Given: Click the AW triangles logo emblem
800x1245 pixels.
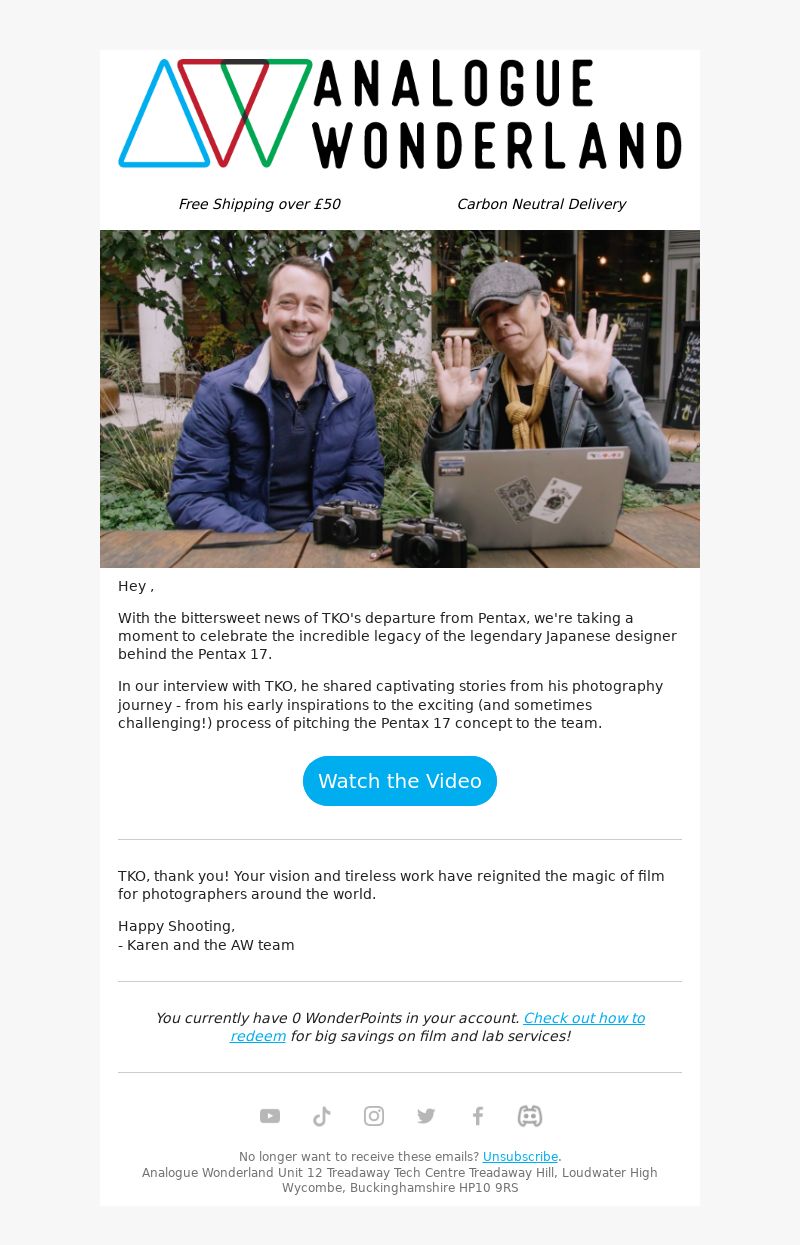Looking at the screenshot, I should (215, 113).
